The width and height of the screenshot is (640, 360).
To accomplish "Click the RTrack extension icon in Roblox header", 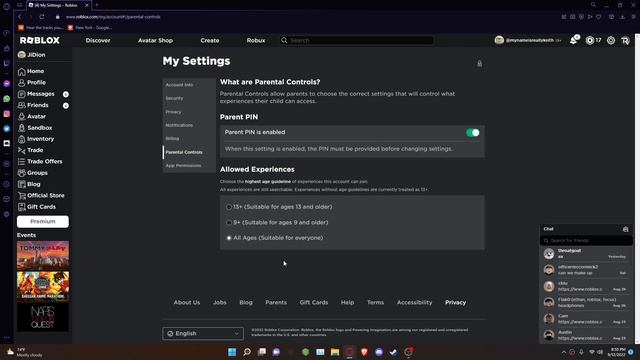I will (x=625, y=40).
